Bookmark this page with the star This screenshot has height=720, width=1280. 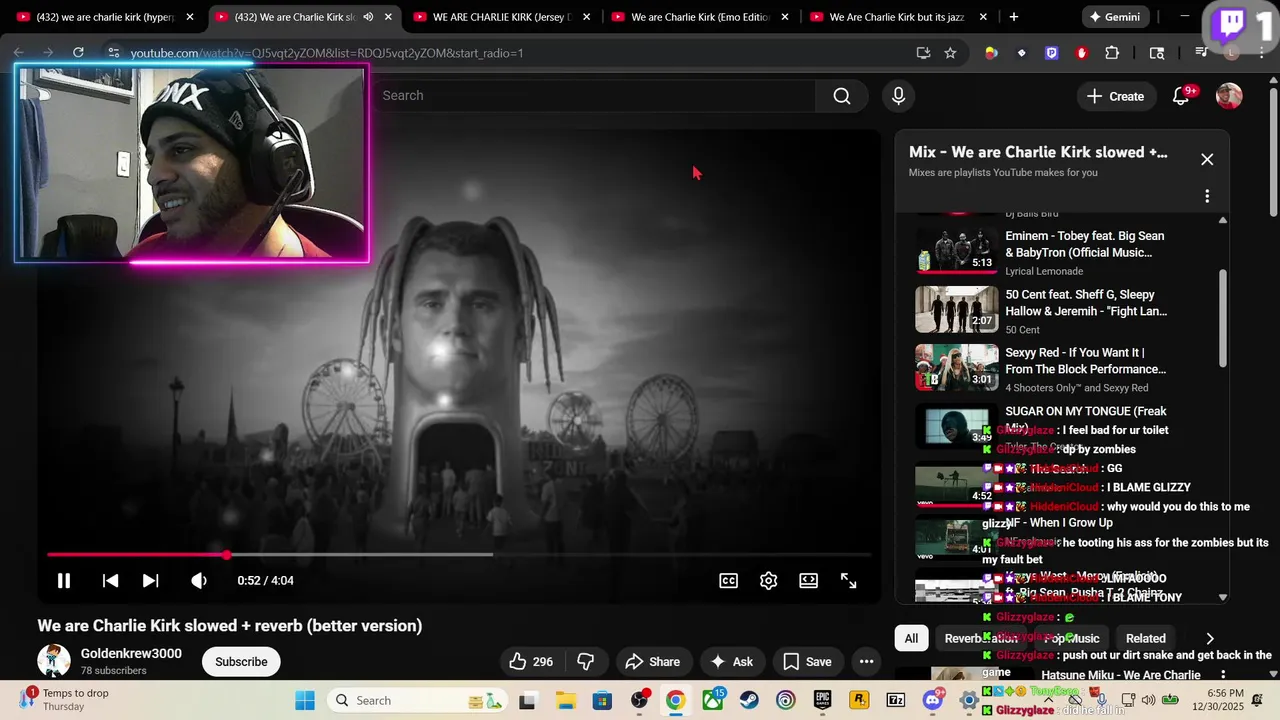point(950,53)
